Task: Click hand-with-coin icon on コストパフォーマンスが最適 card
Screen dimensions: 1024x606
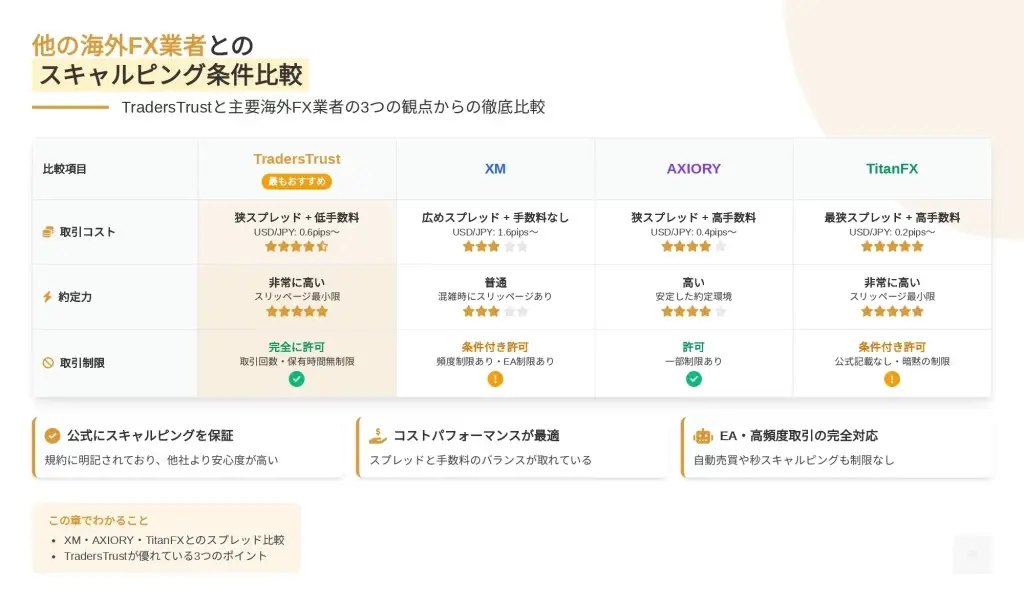Action: coord(377,436)
